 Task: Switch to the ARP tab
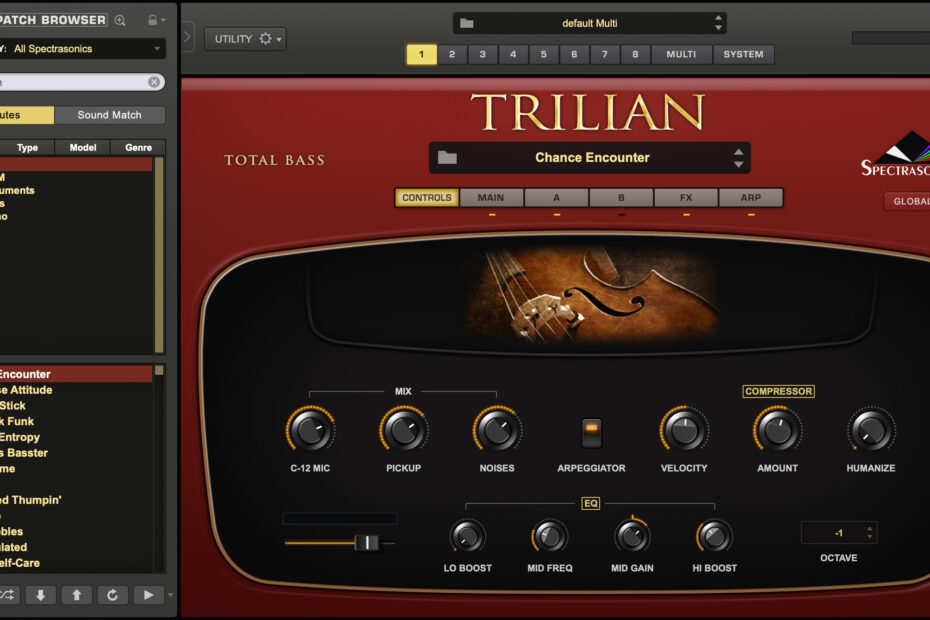tap(751, 198)
